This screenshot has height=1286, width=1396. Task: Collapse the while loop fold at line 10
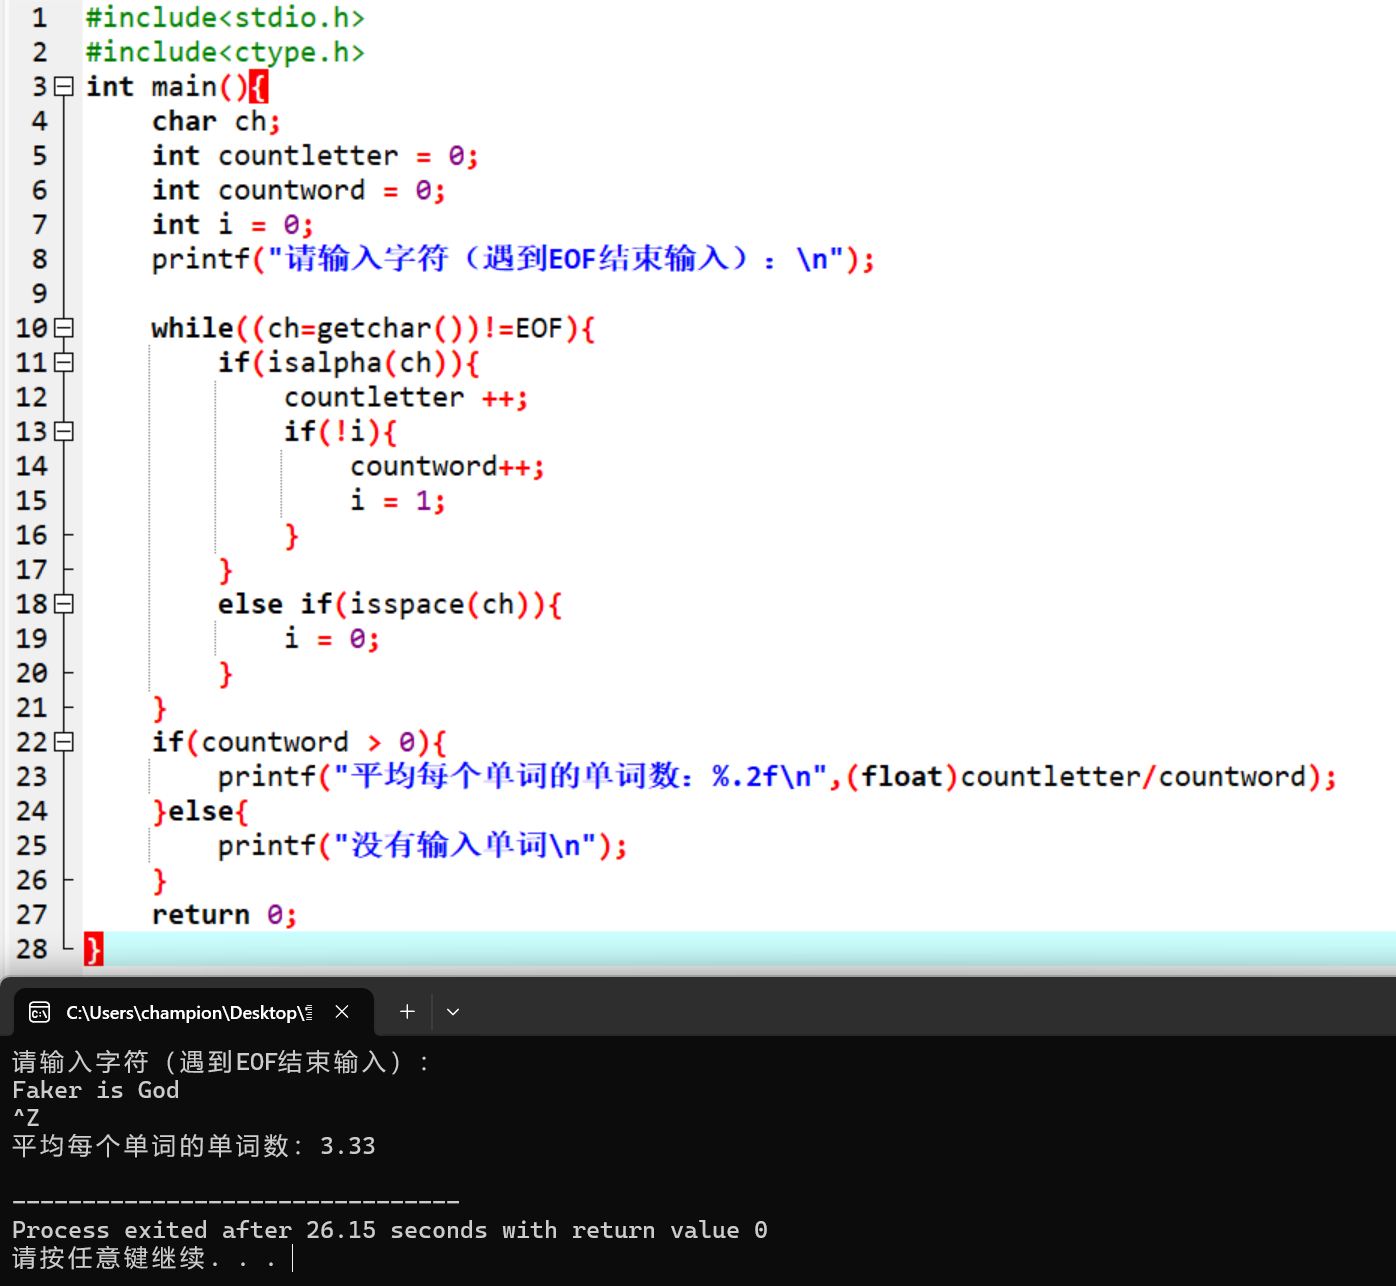point(64,328)
